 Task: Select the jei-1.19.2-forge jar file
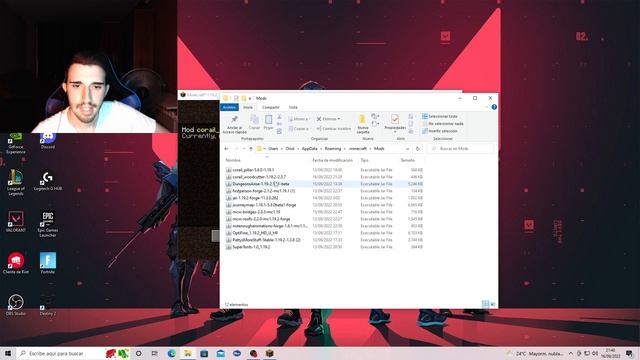[324, 198]
